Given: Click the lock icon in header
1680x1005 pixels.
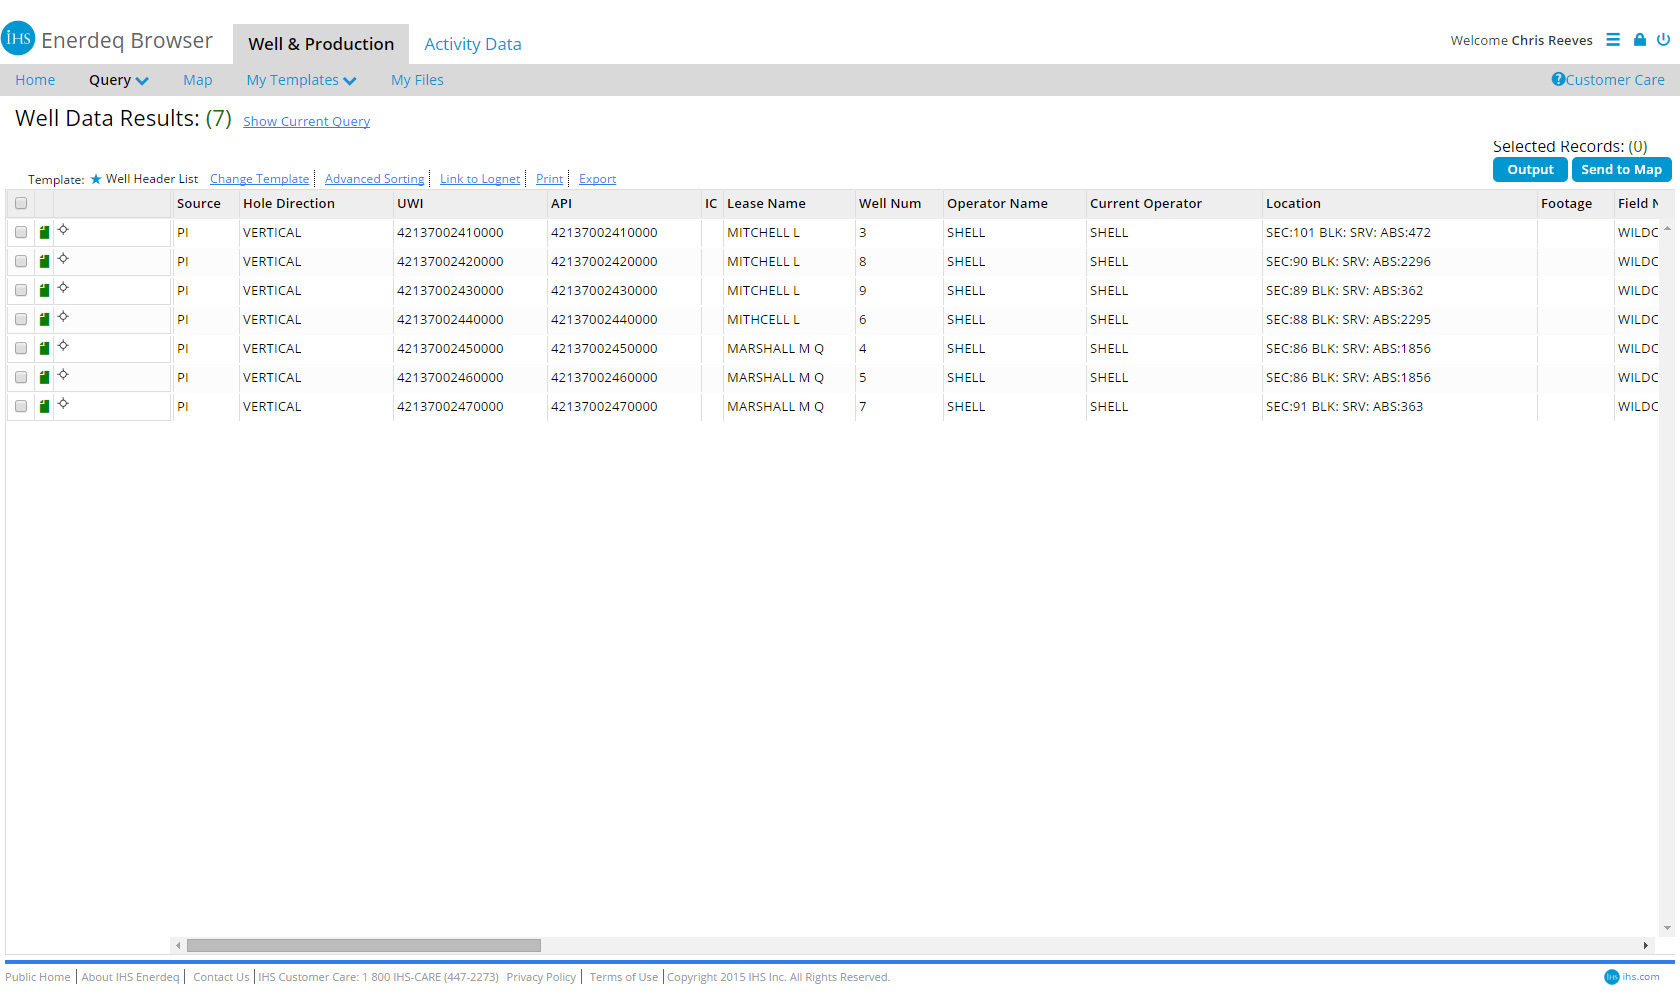Looking at the screenshot, I should pyautogui.click(x=1640, y=40).
